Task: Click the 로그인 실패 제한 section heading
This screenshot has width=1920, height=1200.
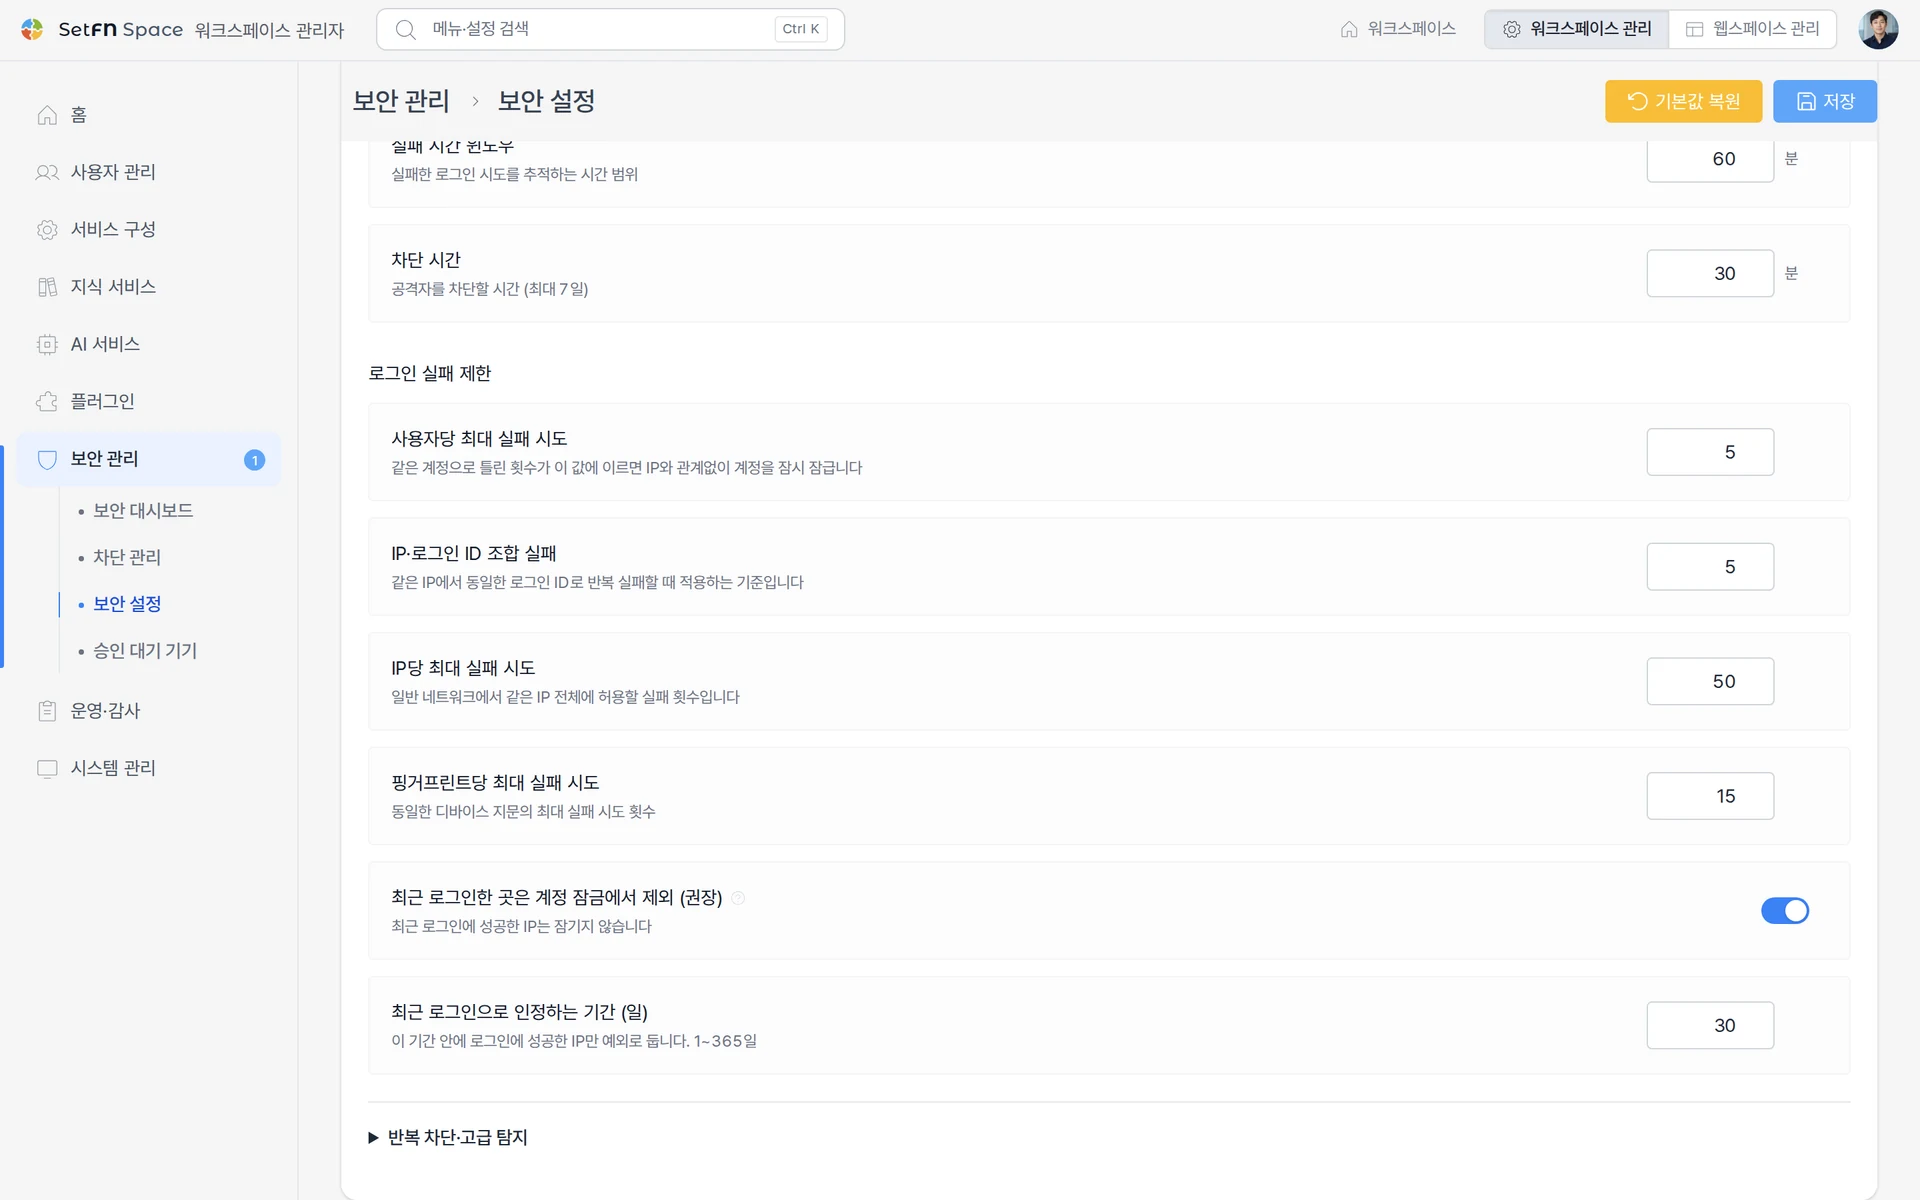Action: pyautogui.click(x=430, y=373)
